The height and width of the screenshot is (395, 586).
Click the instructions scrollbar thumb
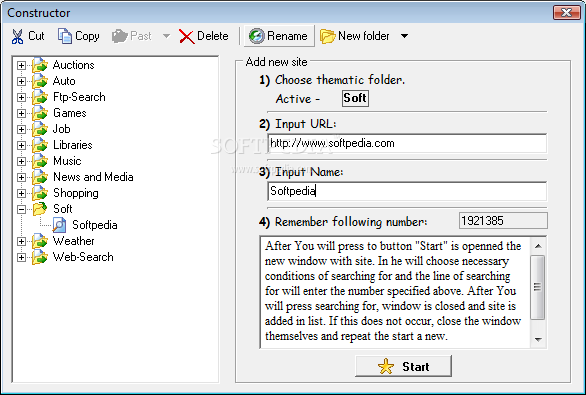coord(538,287)
